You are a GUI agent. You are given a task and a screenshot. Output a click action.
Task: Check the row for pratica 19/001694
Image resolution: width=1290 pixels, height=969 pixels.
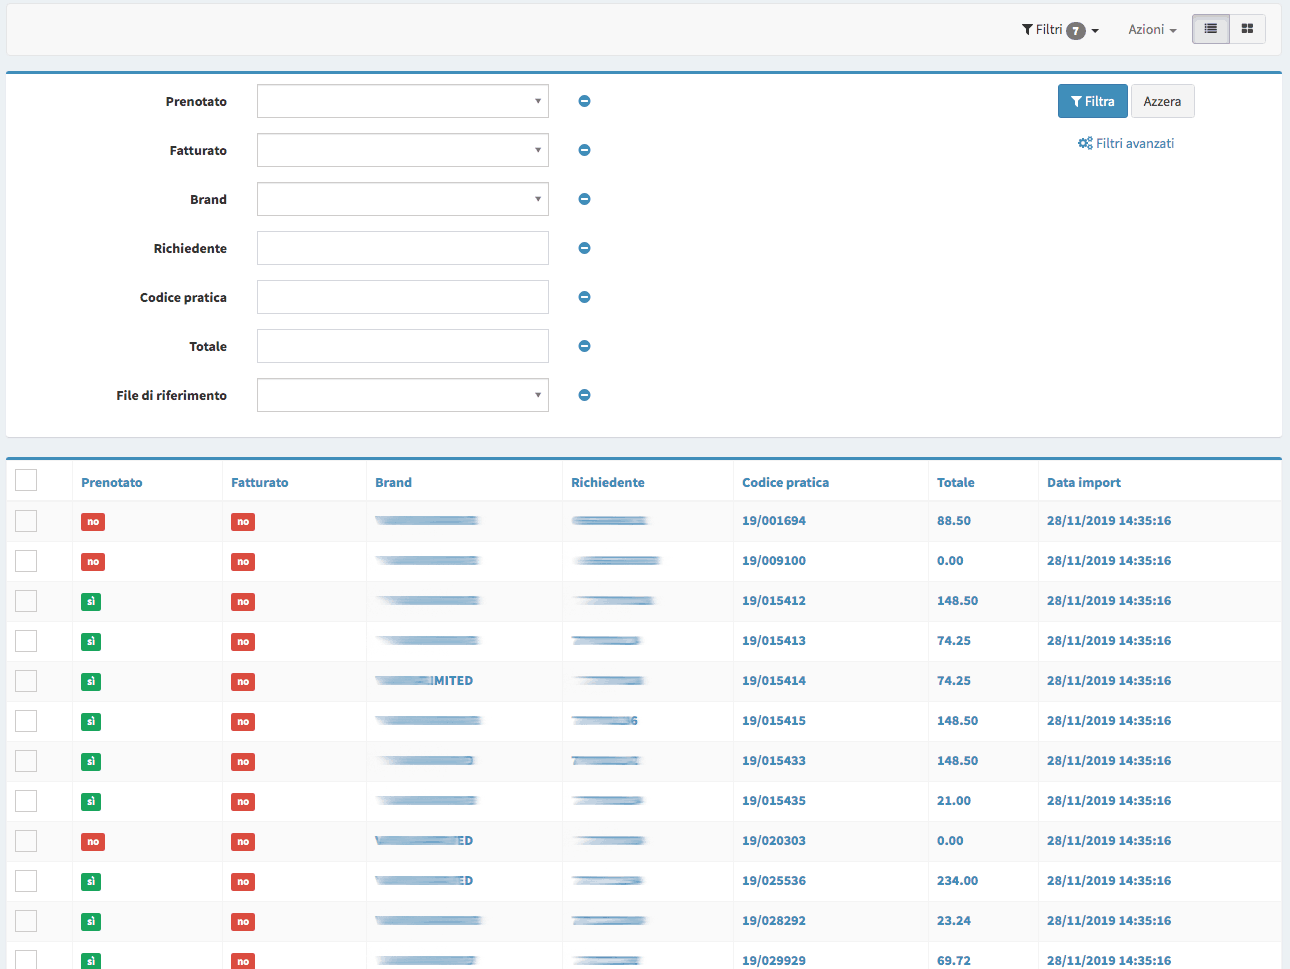click(26, 521)
